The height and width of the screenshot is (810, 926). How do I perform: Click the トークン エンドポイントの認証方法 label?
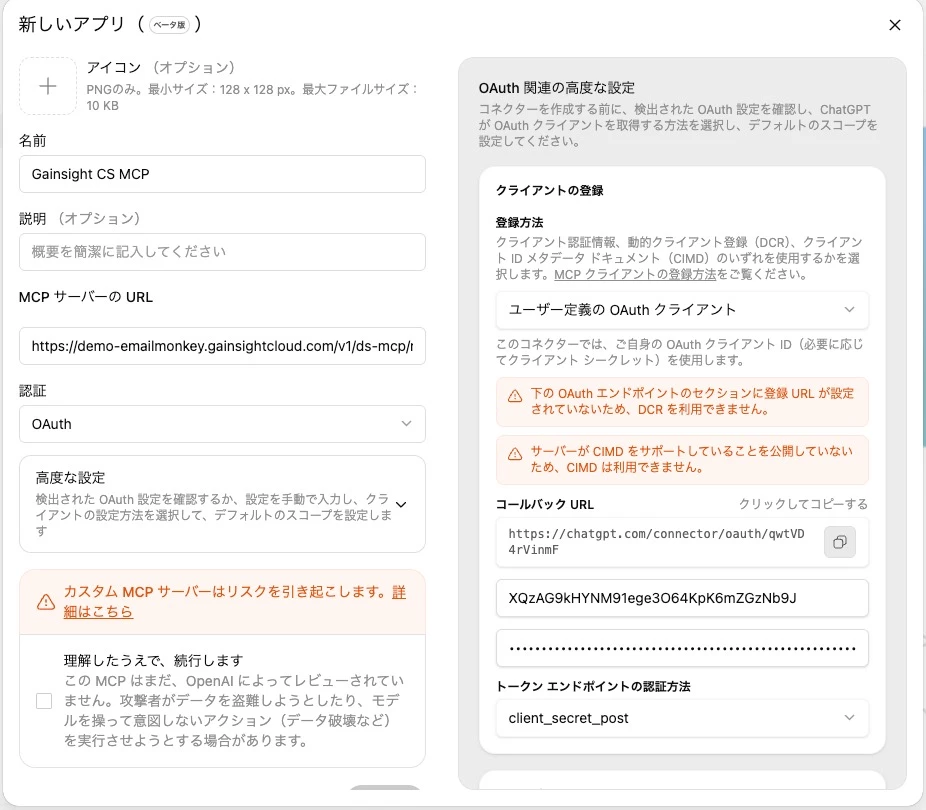(593, 686)
